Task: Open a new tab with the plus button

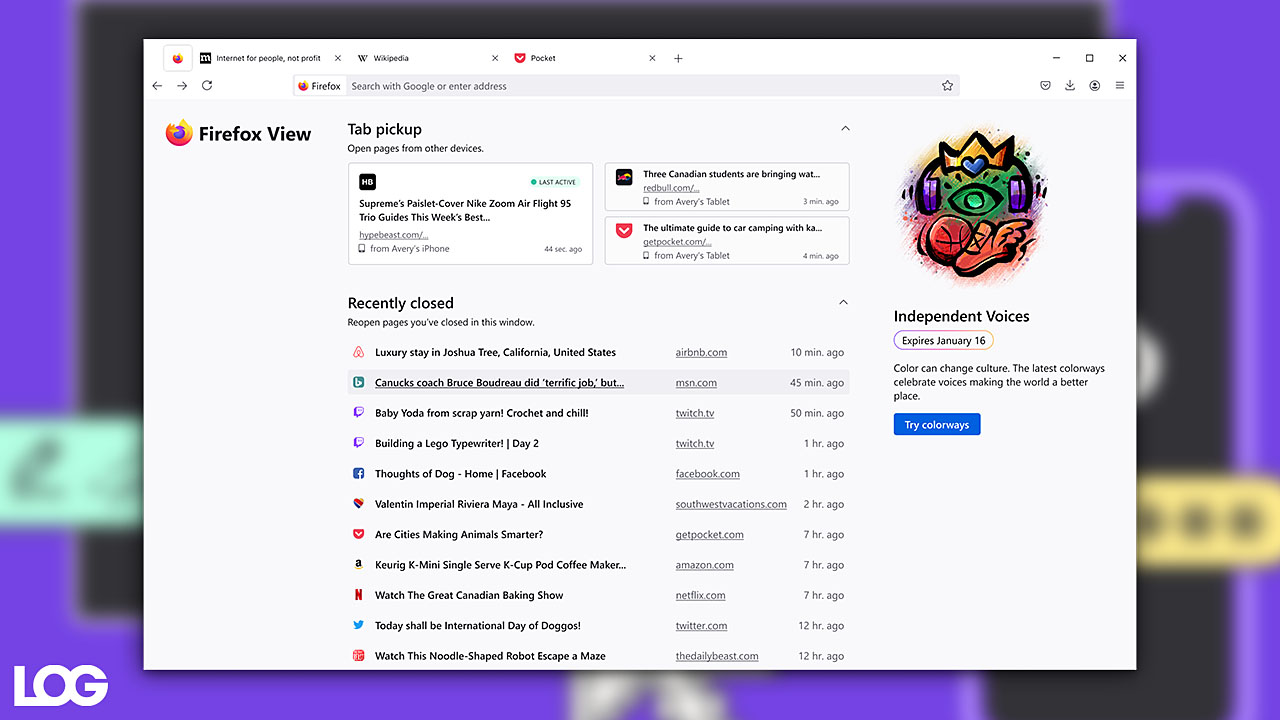Action: click(678, 58)
